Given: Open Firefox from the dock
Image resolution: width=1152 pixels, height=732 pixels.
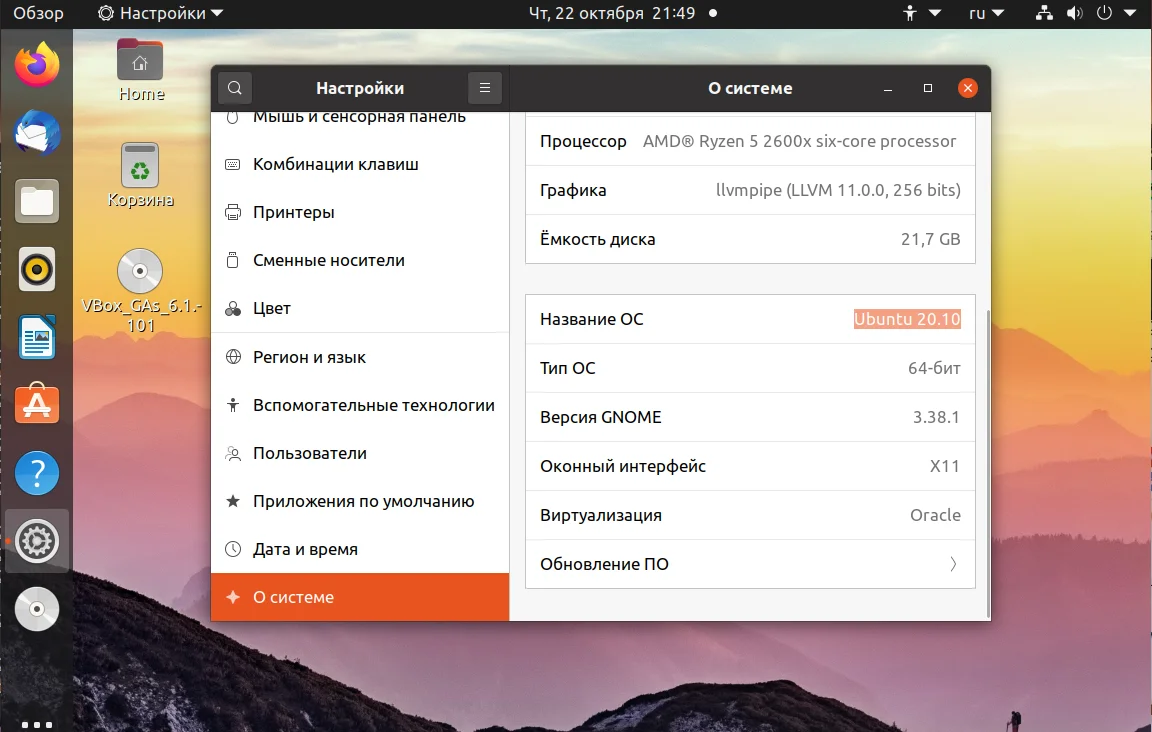Looking at the screenshot, I should (37, 65).
